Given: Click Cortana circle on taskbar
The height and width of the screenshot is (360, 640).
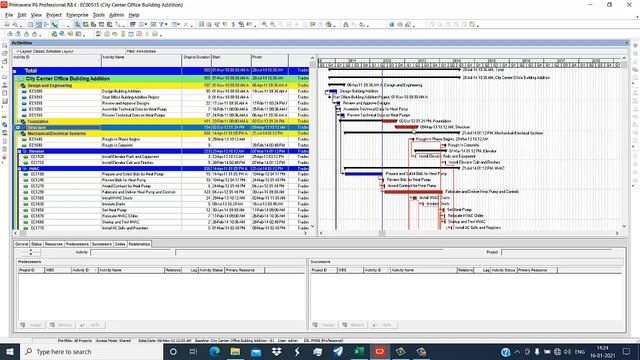Looking at the screenshot, I should pos(173,351).
